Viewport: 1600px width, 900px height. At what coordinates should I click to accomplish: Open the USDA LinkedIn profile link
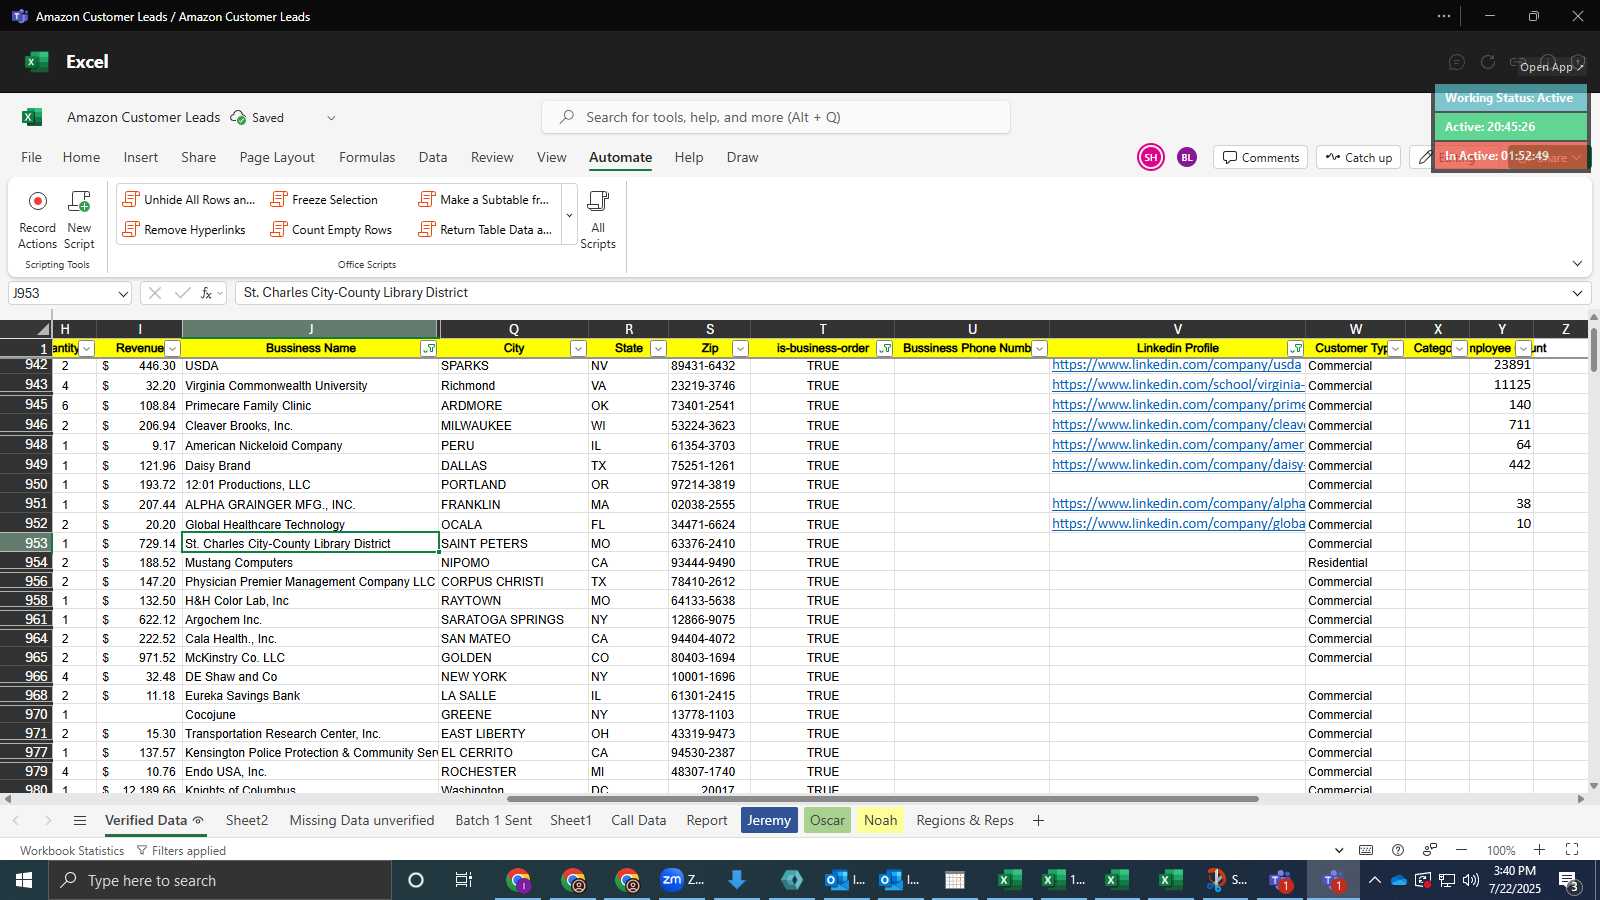tap(1176, 365)
